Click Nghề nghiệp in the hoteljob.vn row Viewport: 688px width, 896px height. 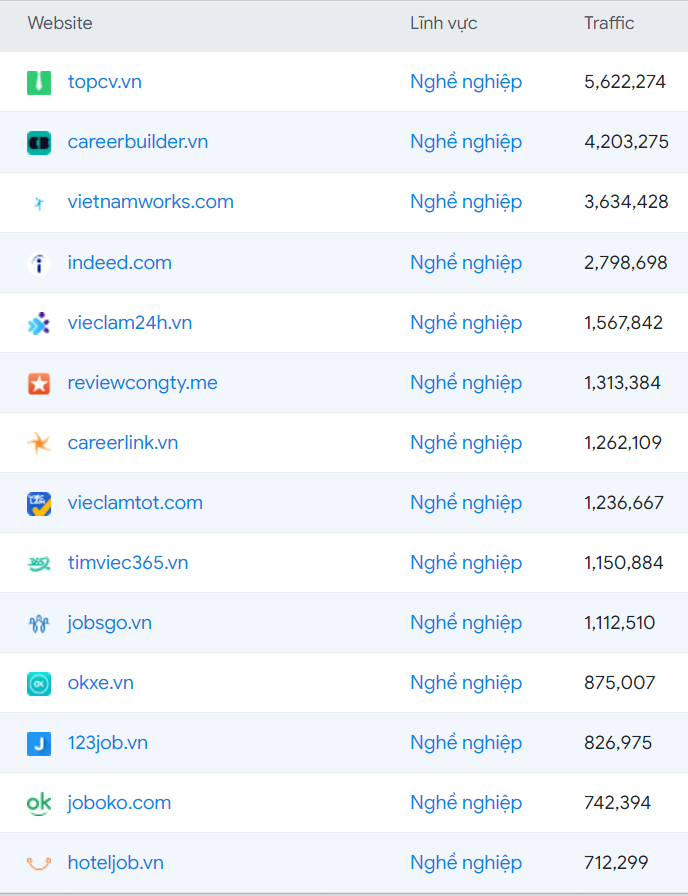pos(466,863)
